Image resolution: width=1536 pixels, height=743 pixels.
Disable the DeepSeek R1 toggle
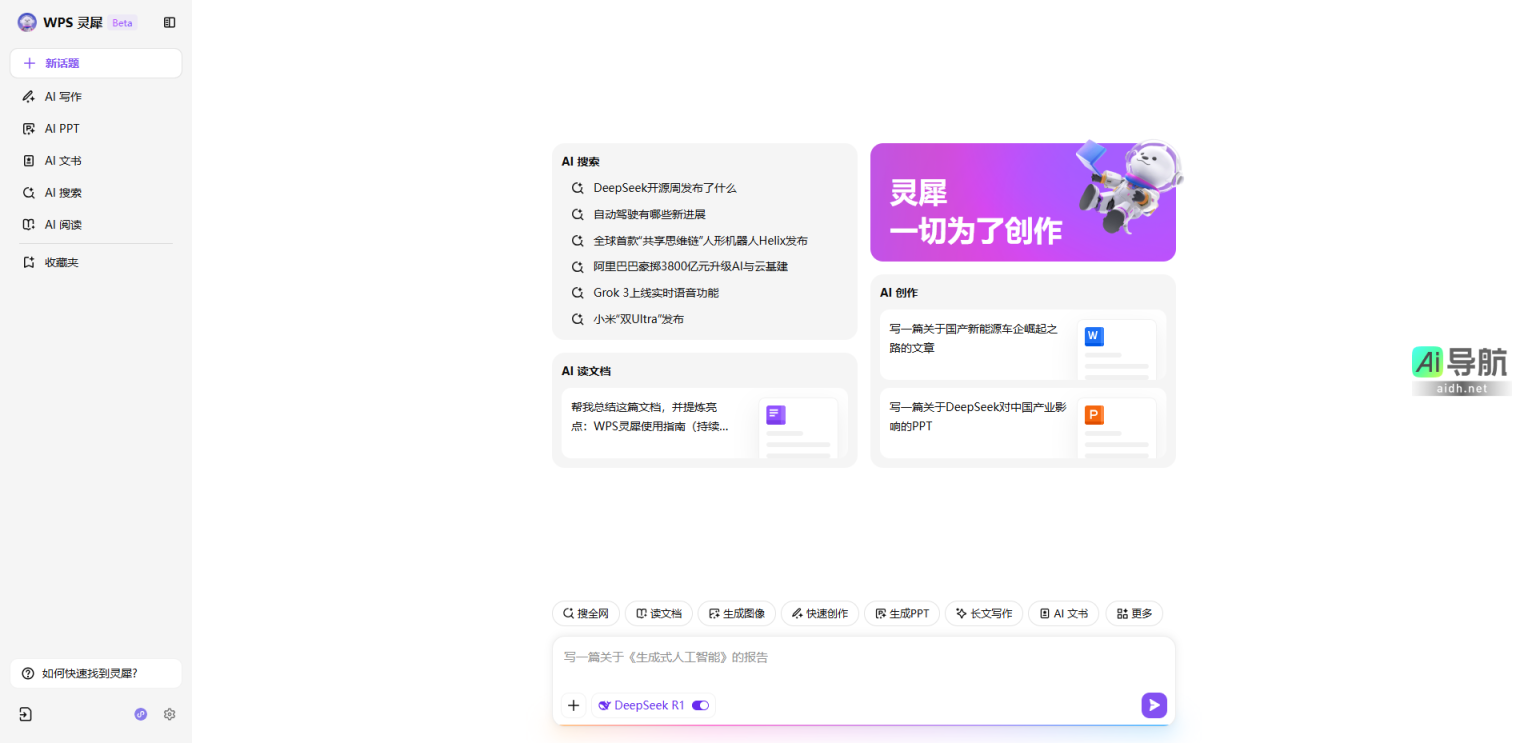(x=700, y=705)
